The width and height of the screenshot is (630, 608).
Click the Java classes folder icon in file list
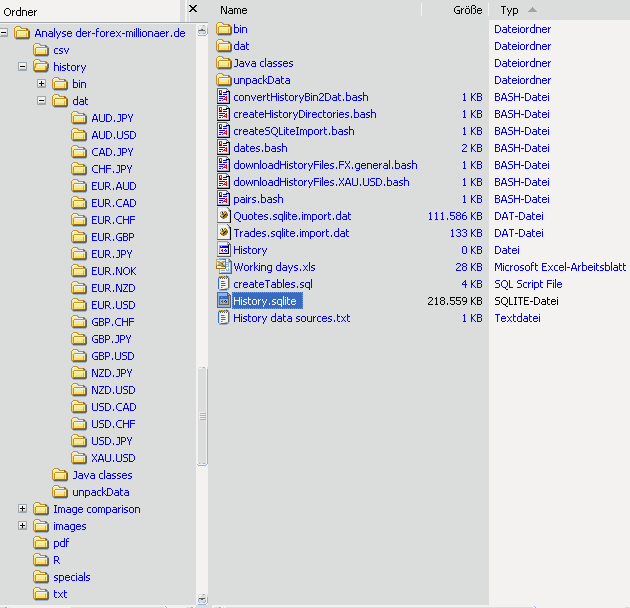click(224, 63)
